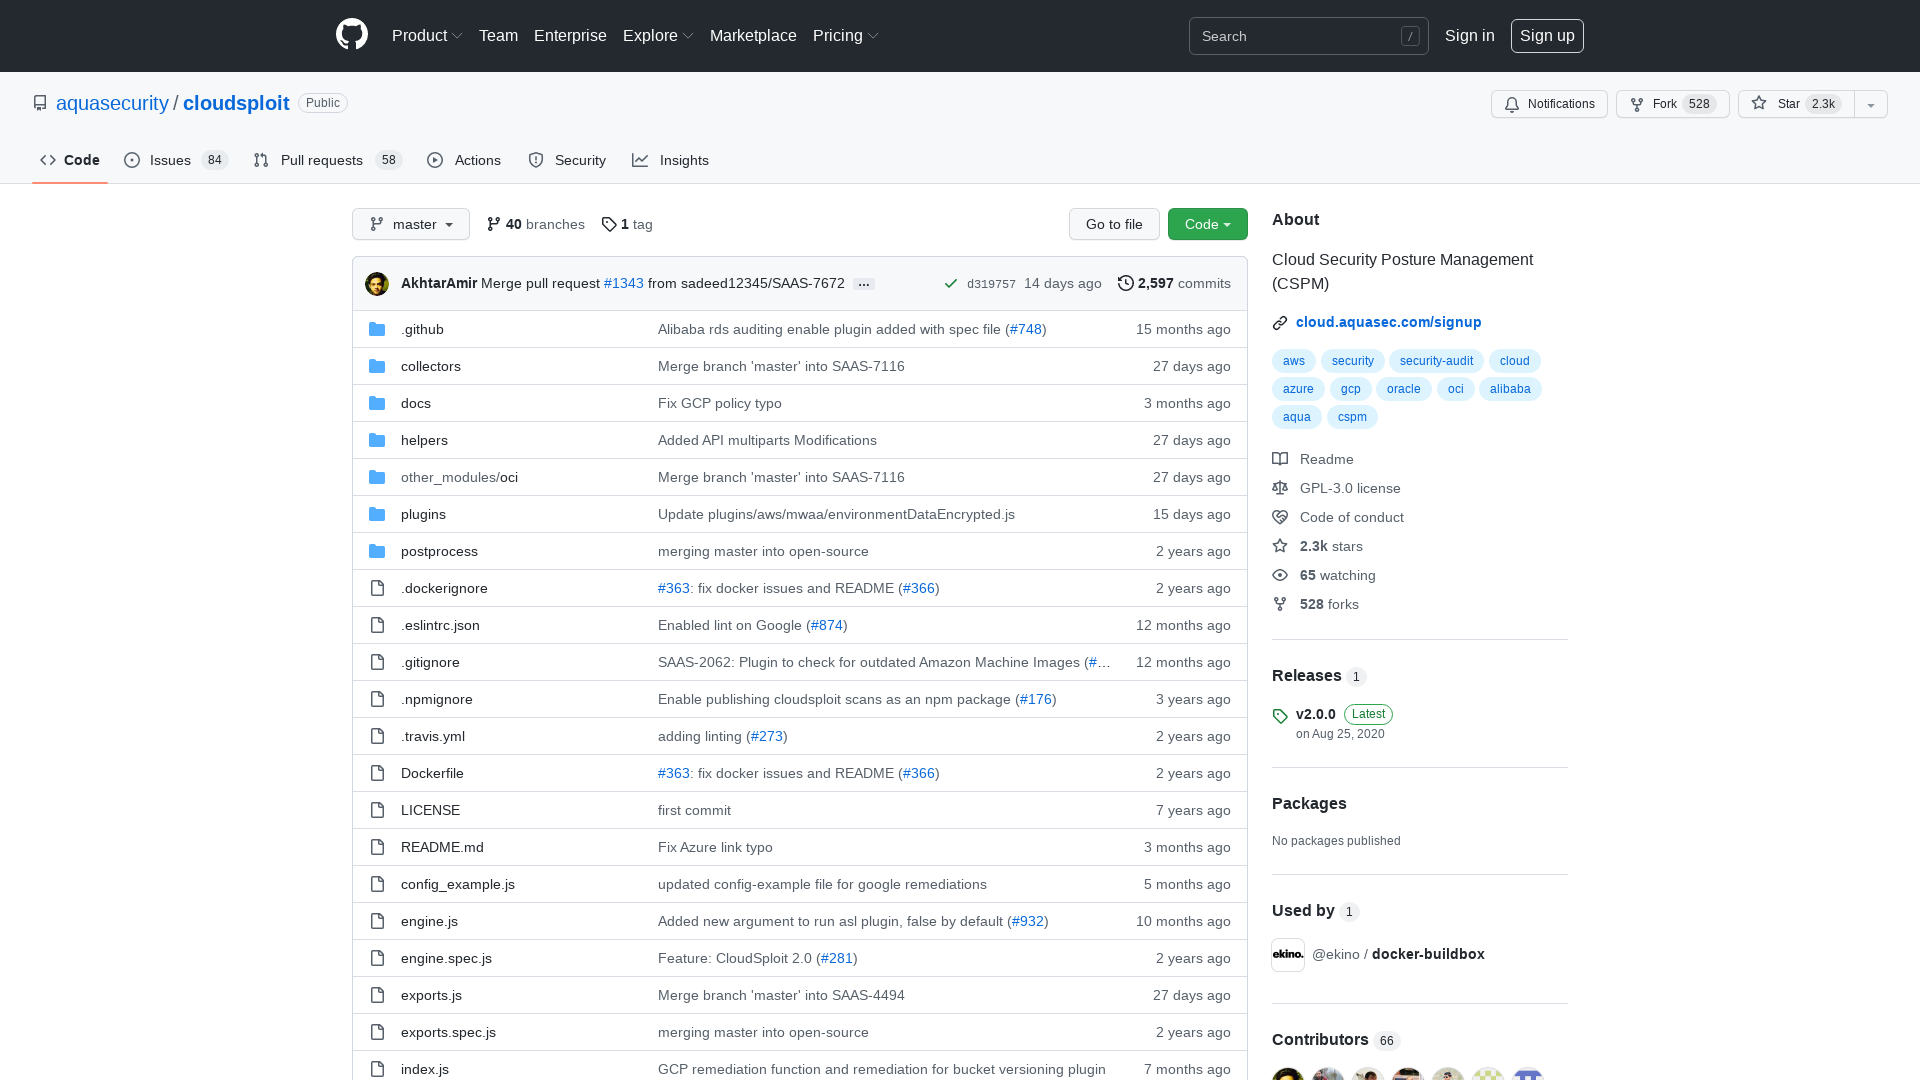
Task: Open the config_example.js file
Action: click(x=458, y=884)
